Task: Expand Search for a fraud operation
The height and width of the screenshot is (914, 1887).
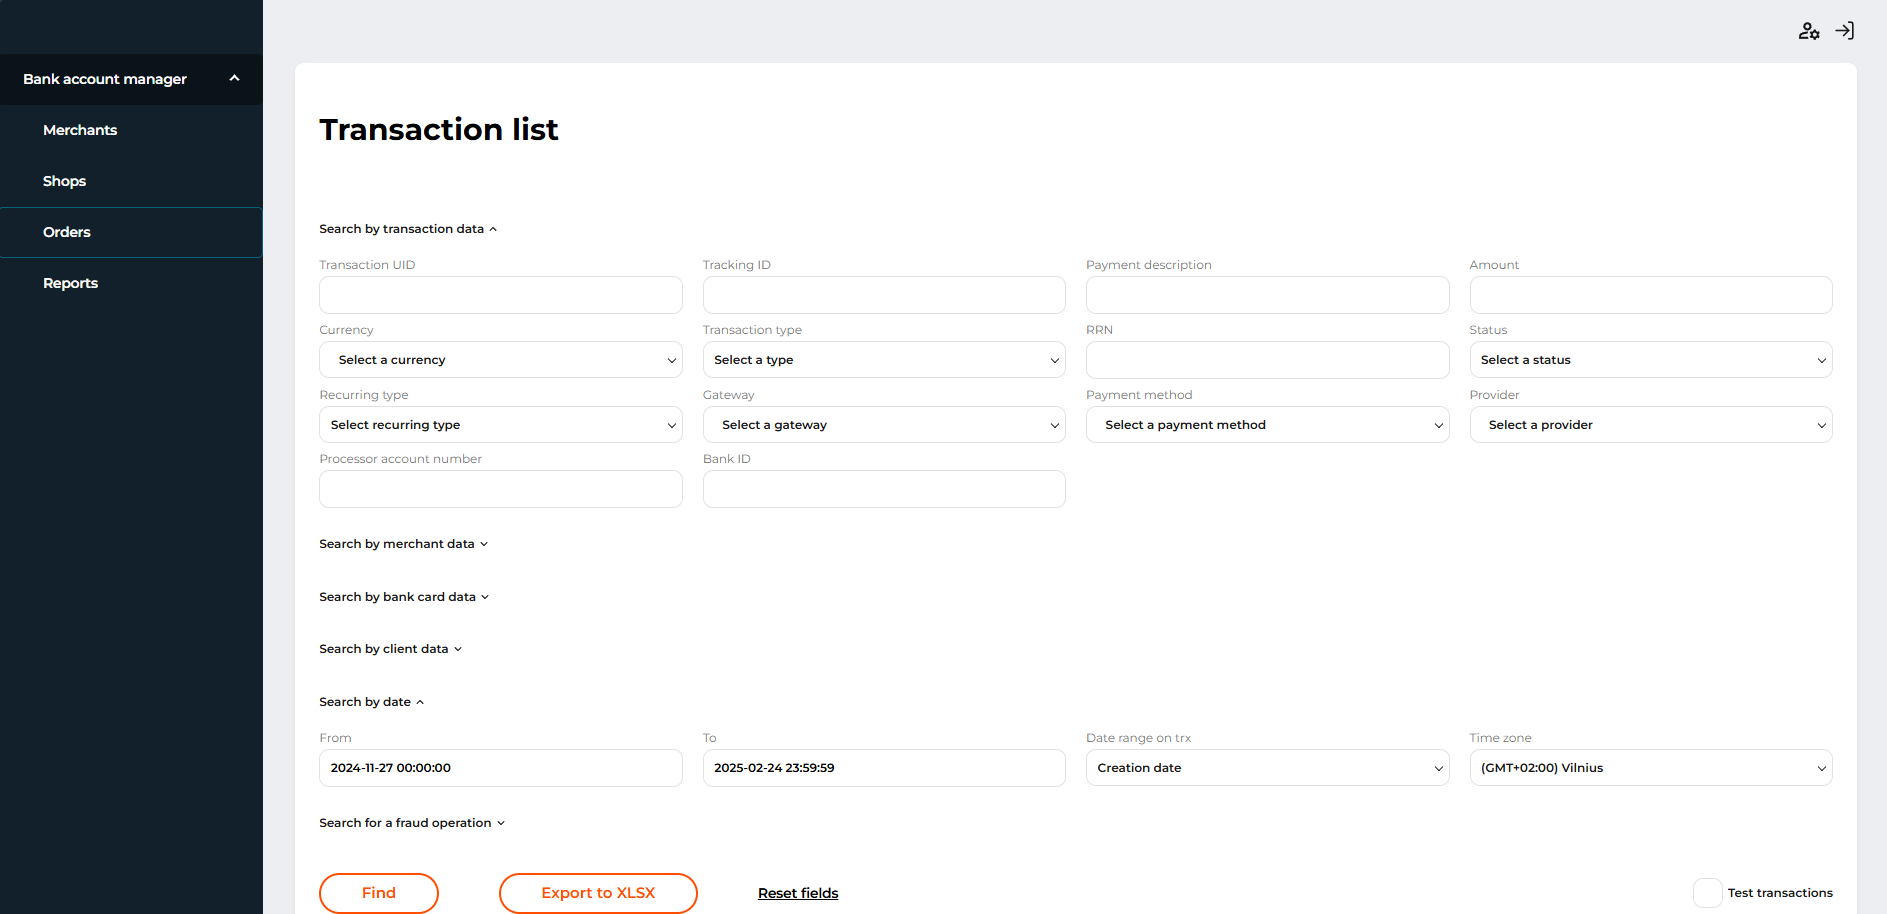Action: click(x=412, y=823)
